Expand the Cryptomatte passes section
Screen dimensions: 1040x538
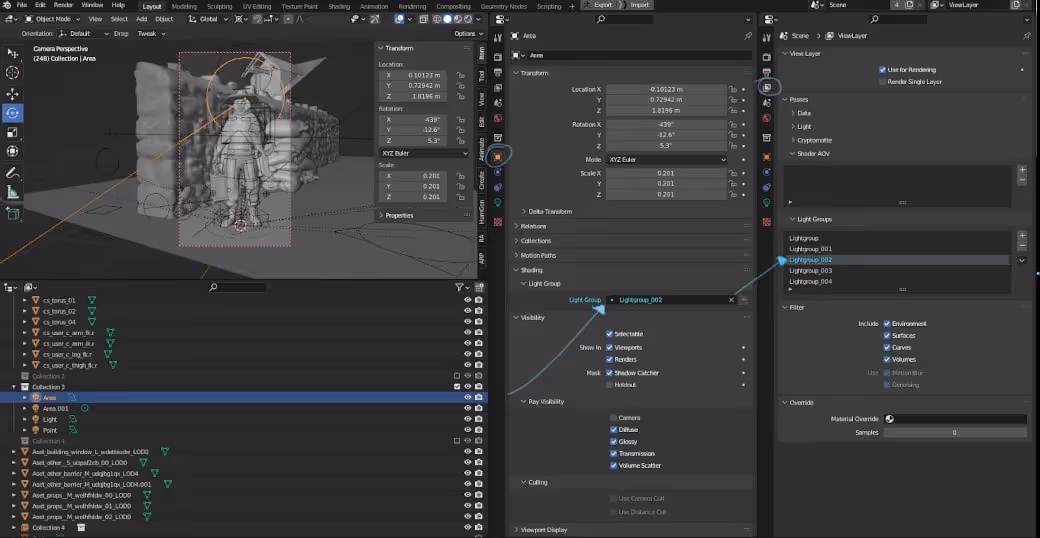[813, 140]
